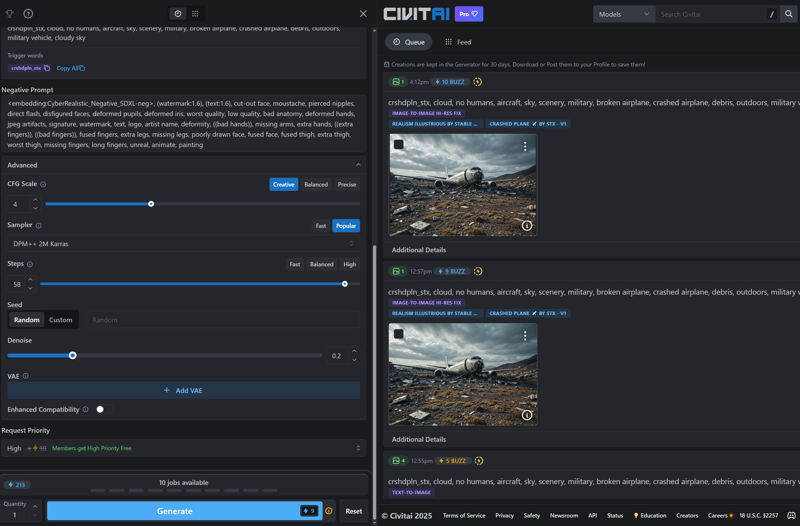This screenshot has width=800, height=526.
Task: Click the yellow cost info icon beside Generate
Action: pos(329,511)
